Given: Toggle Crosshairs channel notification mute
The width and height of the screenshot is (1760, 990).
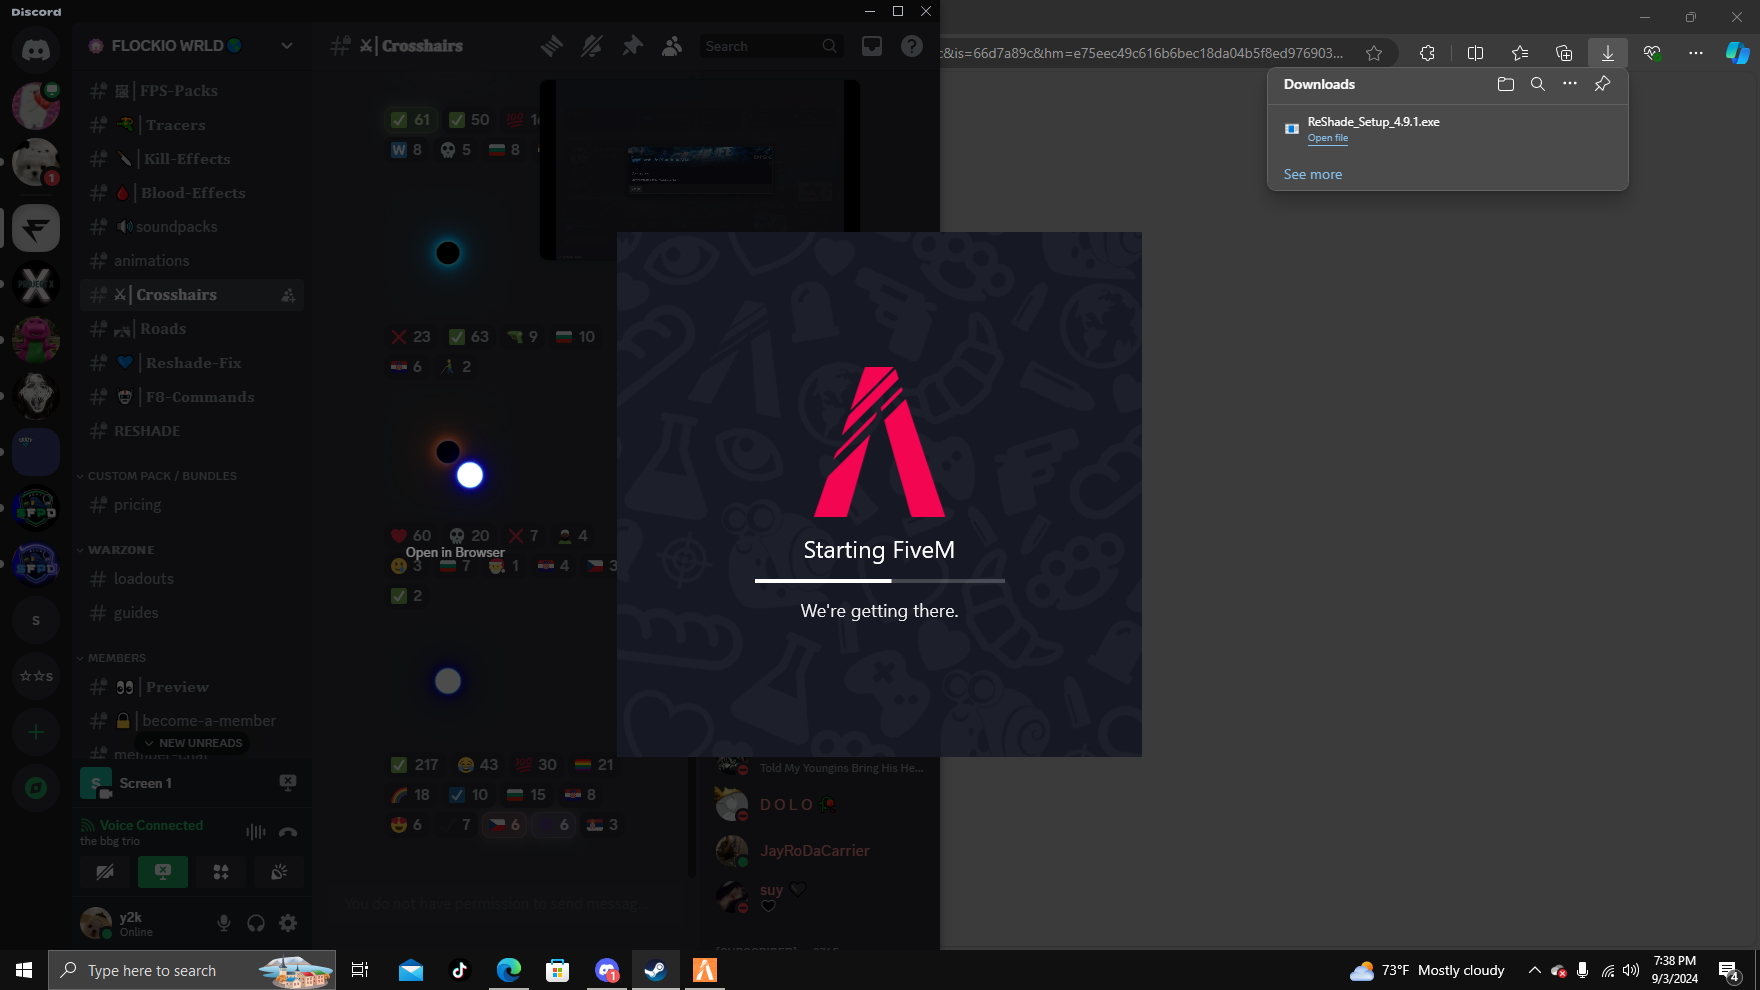Looking at the screenshot, I should point(591,46).
